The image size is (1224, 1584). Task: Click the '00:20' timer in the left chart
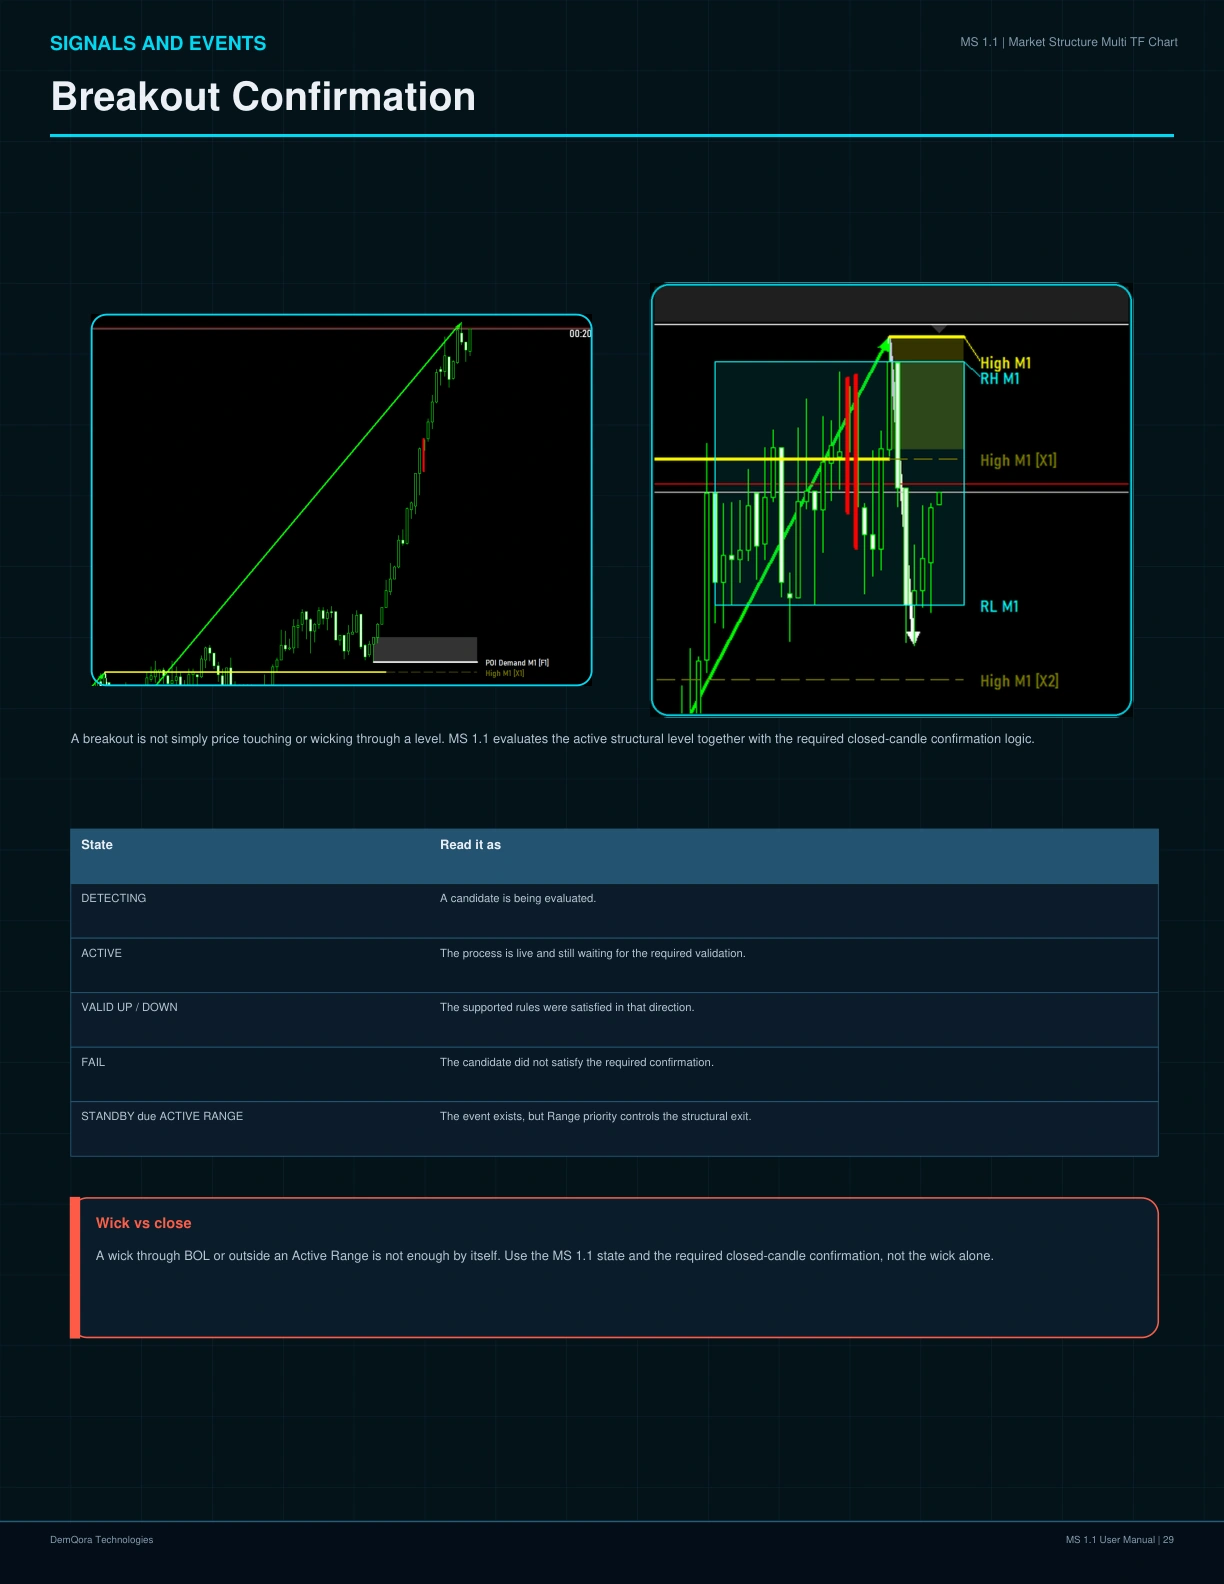click(x=580, y=334)
